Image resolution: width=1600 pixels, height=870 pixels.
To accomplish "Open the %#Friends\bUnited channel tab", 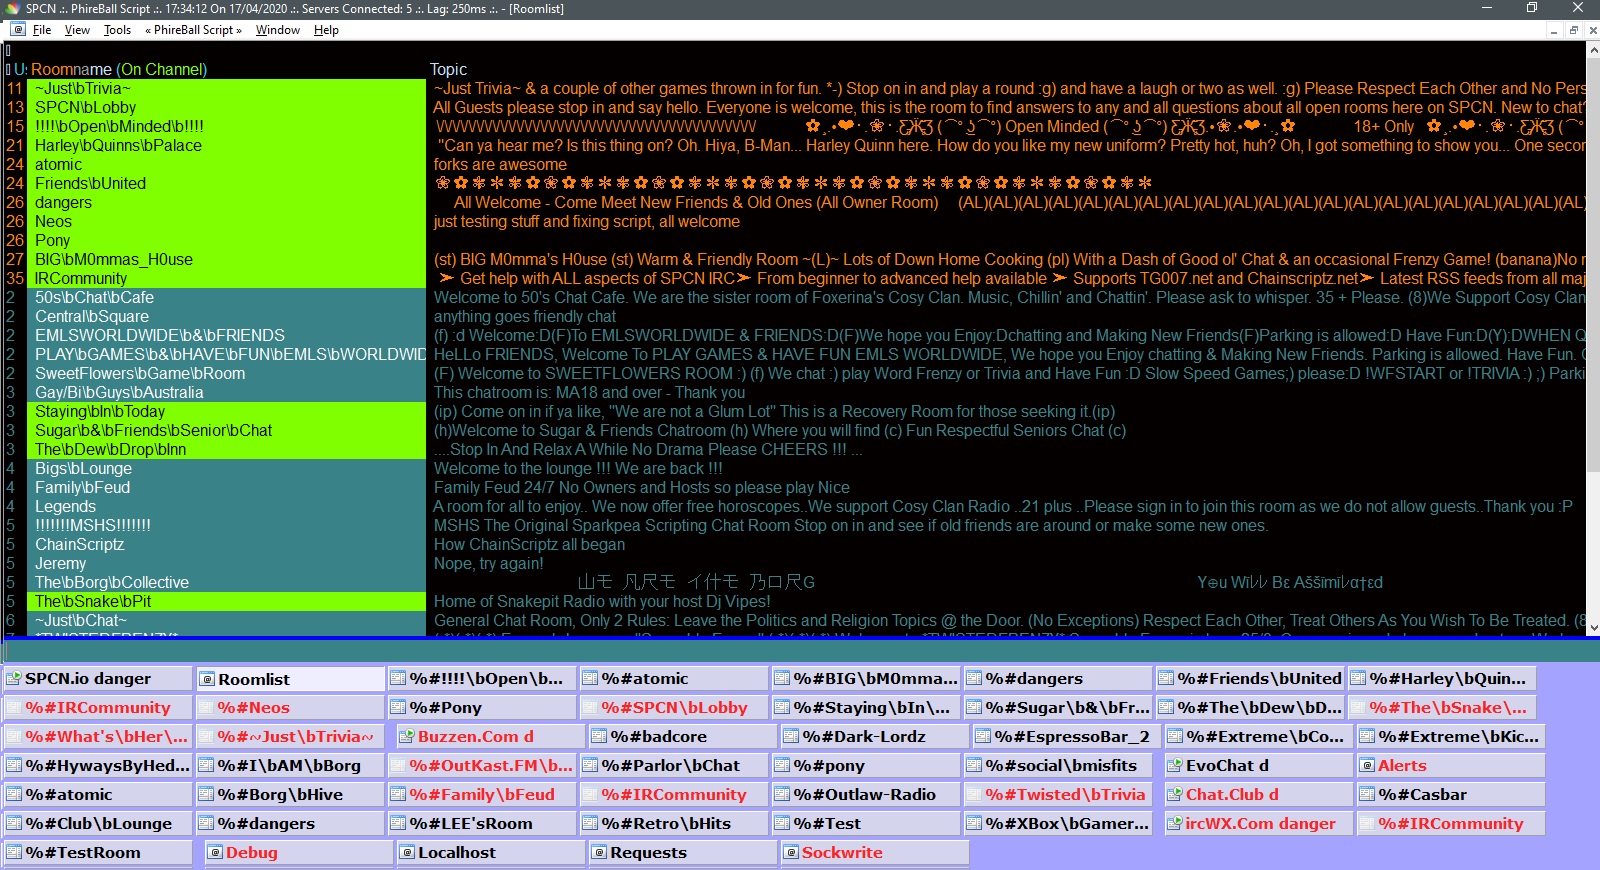I will [x=1250, y=679].
